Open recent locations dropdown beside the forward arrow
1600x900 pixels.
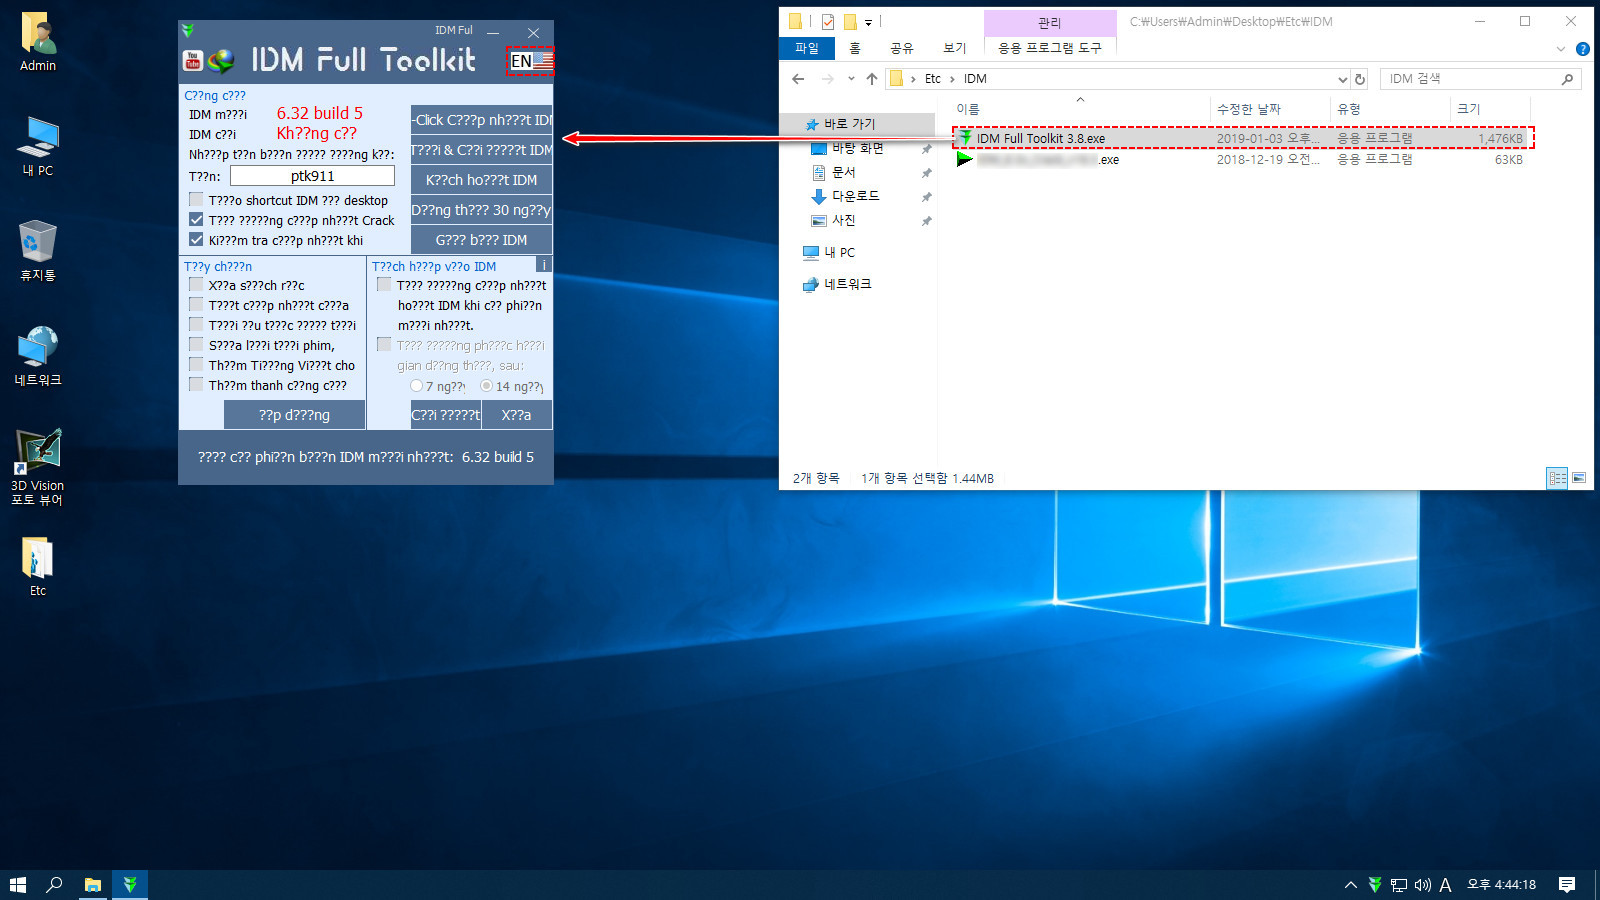pos(851,79)
